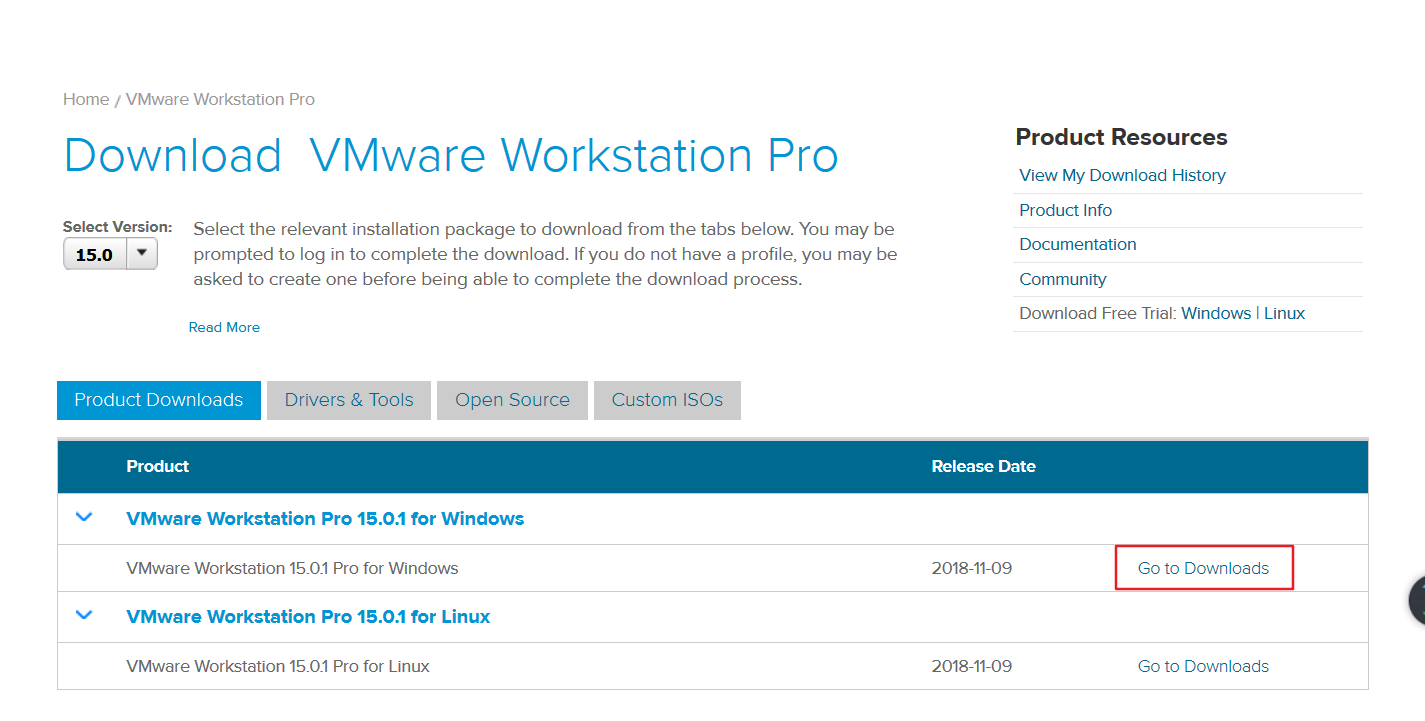Select the 'VMware Workstation 15.0.1 Pro for Windows' text

[x=292, y=568]
